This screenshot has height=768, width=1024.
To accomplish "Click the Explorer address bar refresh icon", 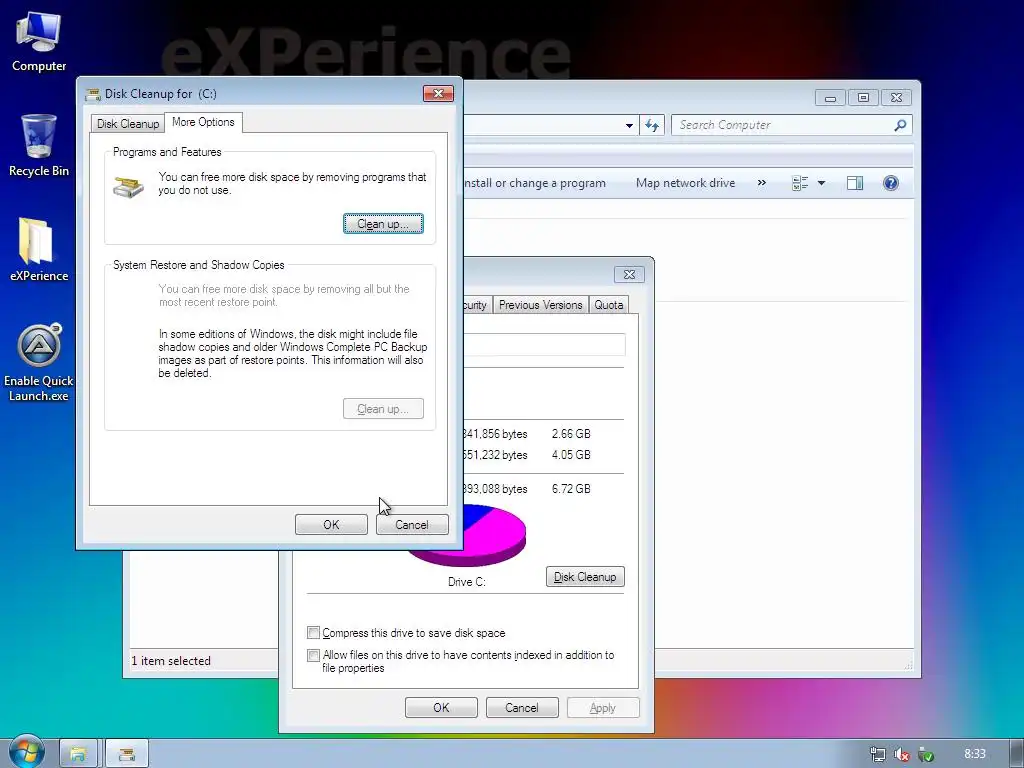I will (x=652, y=125).
